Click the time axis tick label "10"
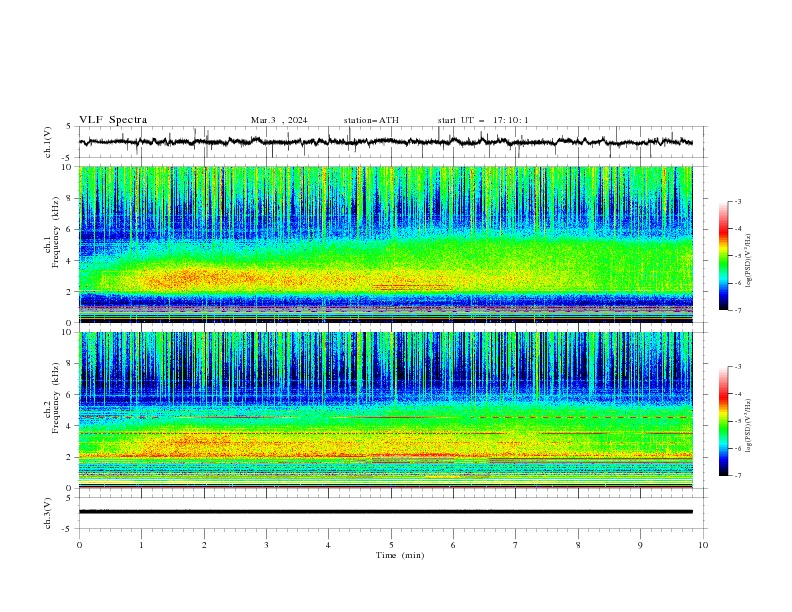 click(703, 545)
